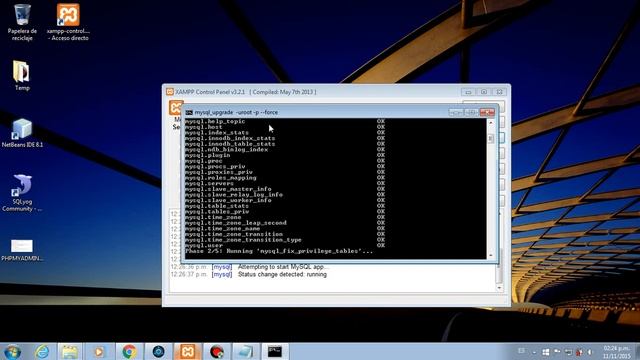
Task: Click the red shield tray icon
Action: 579,352
